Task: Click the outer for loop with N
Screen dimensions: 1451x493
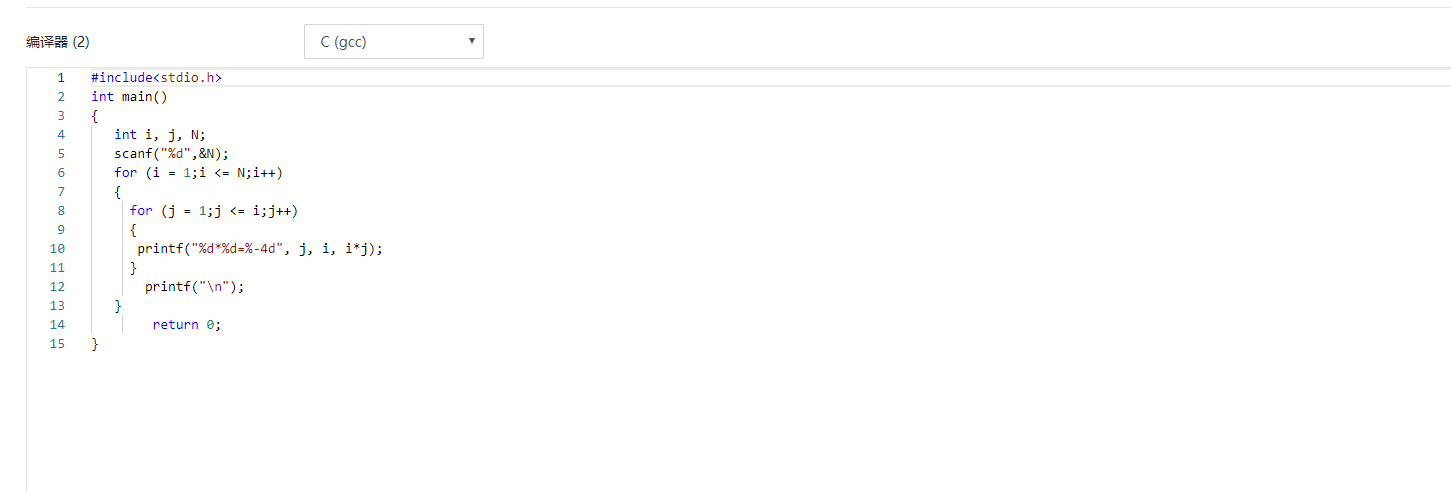Action: click(x=198, y=173)
